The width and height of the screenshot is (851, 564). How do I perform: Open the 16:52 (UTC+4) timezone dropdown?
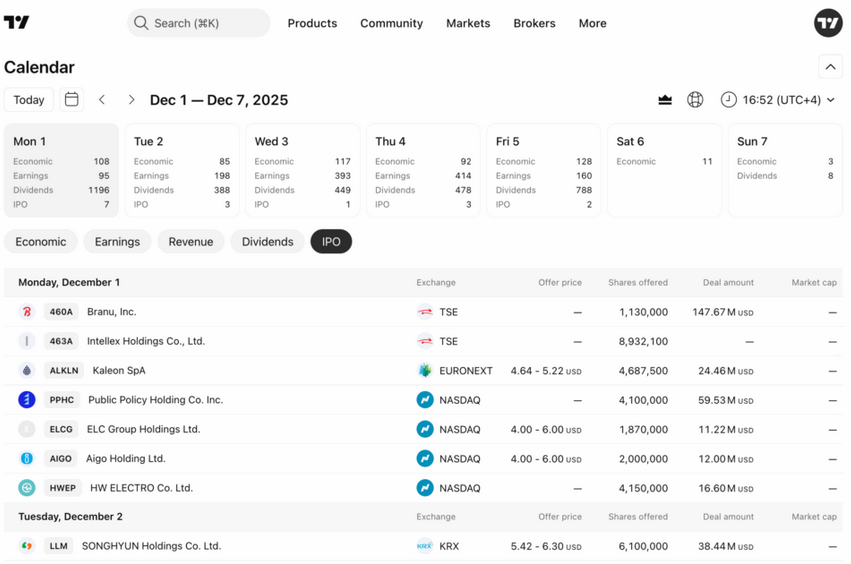tap(778, 100)
